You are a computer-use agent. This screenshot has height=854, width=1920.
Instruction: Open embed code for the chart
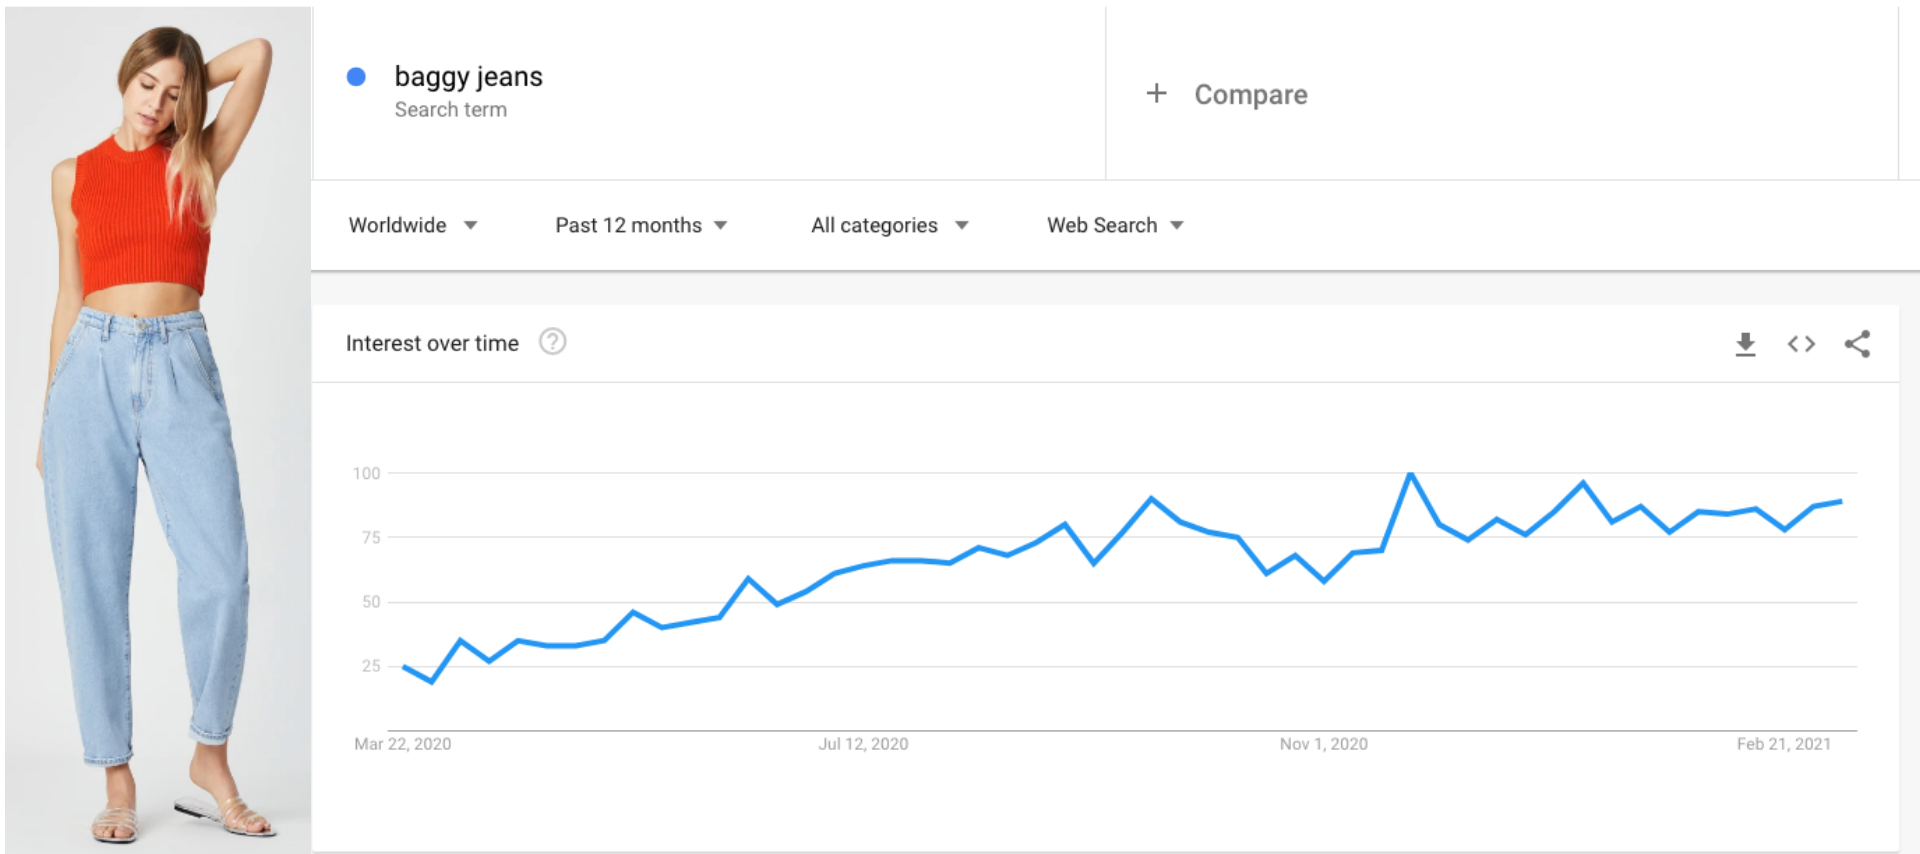coord(1801,344)
